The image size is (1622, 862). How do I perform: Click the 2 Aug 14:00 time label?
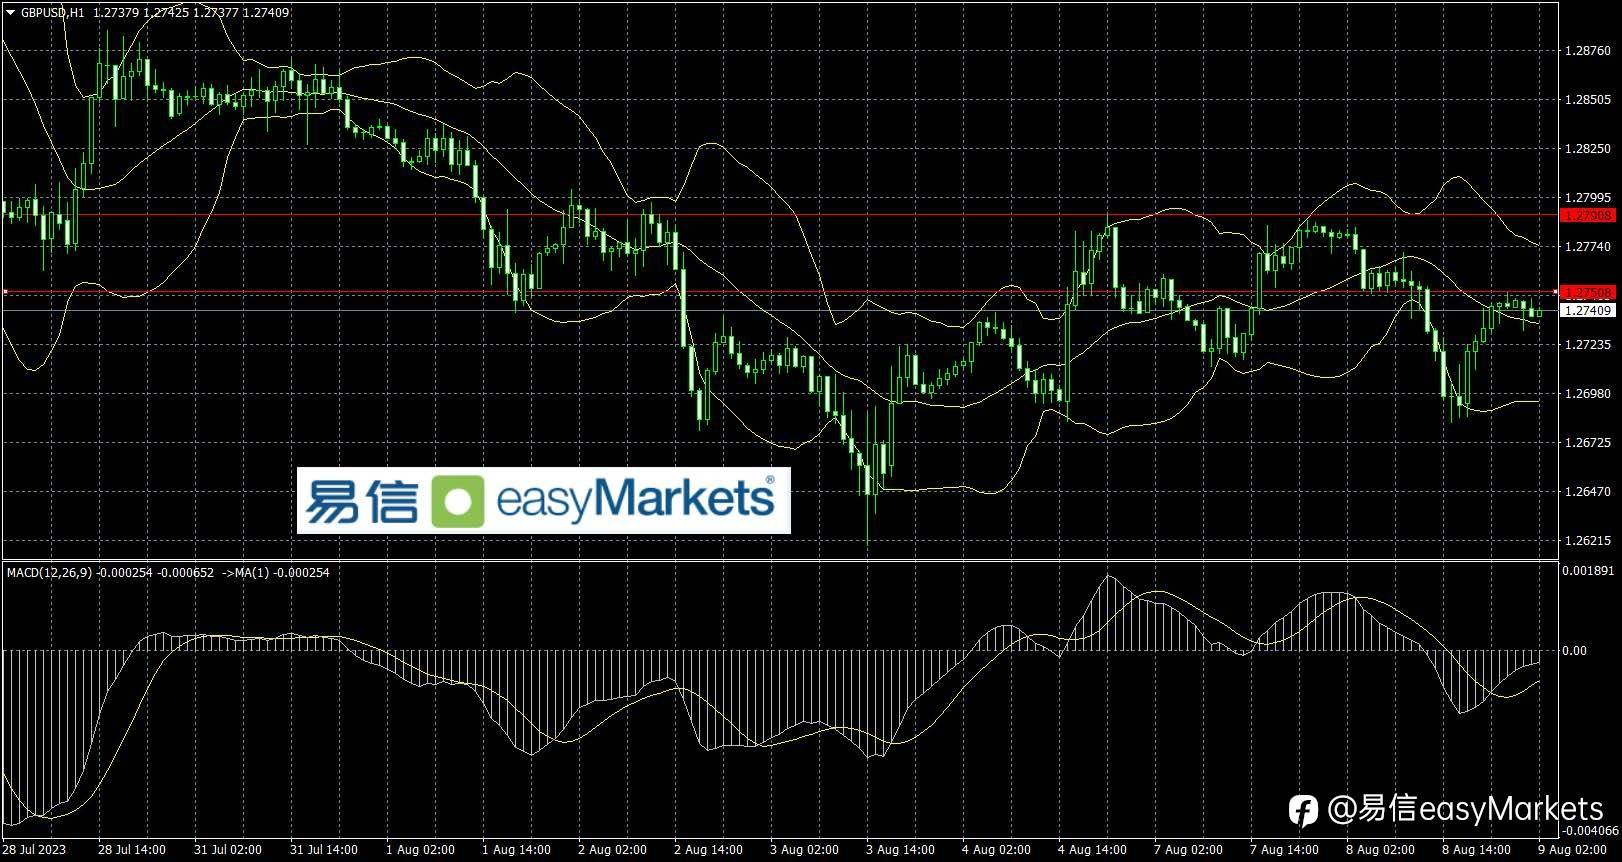pyautogui.click(x=708, y=850)
